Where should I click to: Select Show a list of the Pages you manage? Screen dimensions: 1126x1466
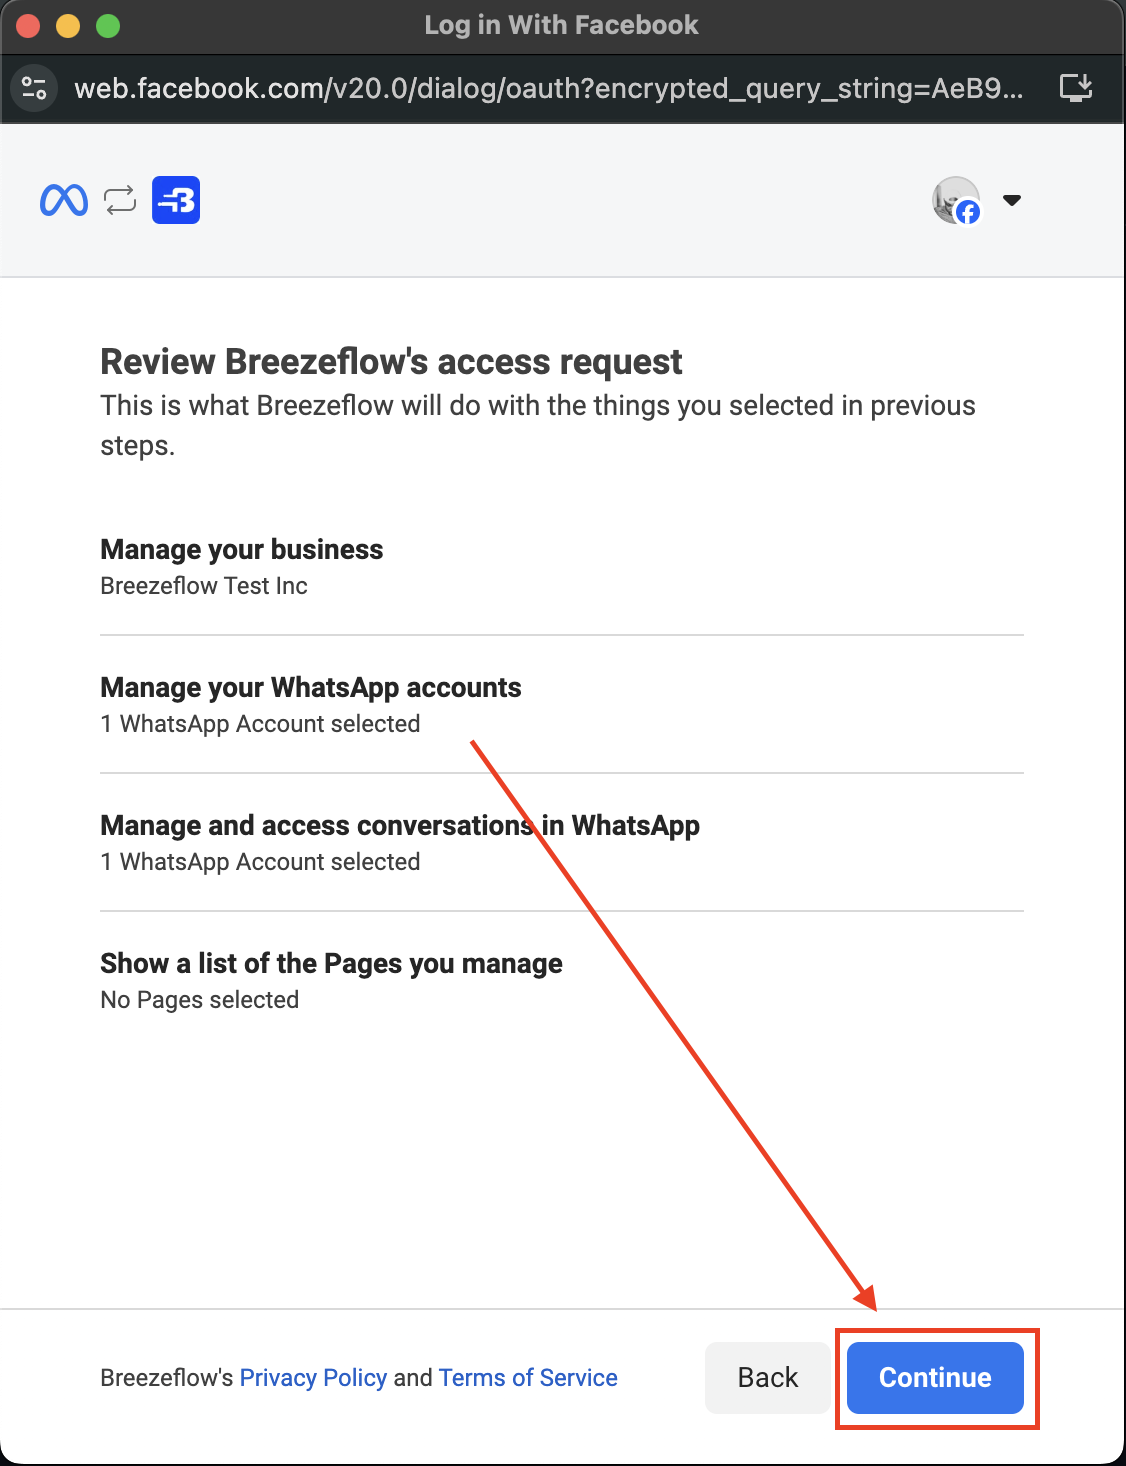330,963
